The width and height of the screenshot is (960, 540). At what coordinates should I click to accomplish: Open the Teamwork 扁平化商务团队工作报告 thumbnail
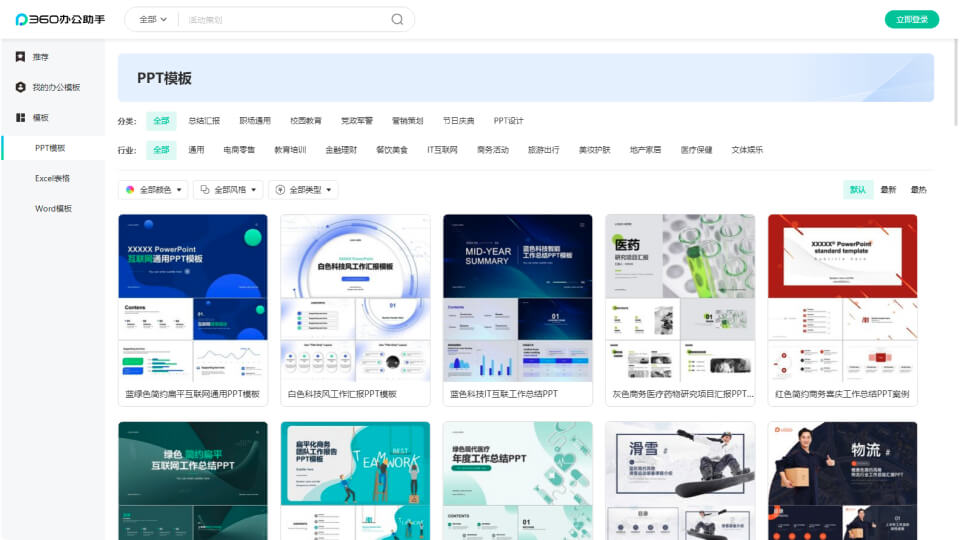[355, 481]
